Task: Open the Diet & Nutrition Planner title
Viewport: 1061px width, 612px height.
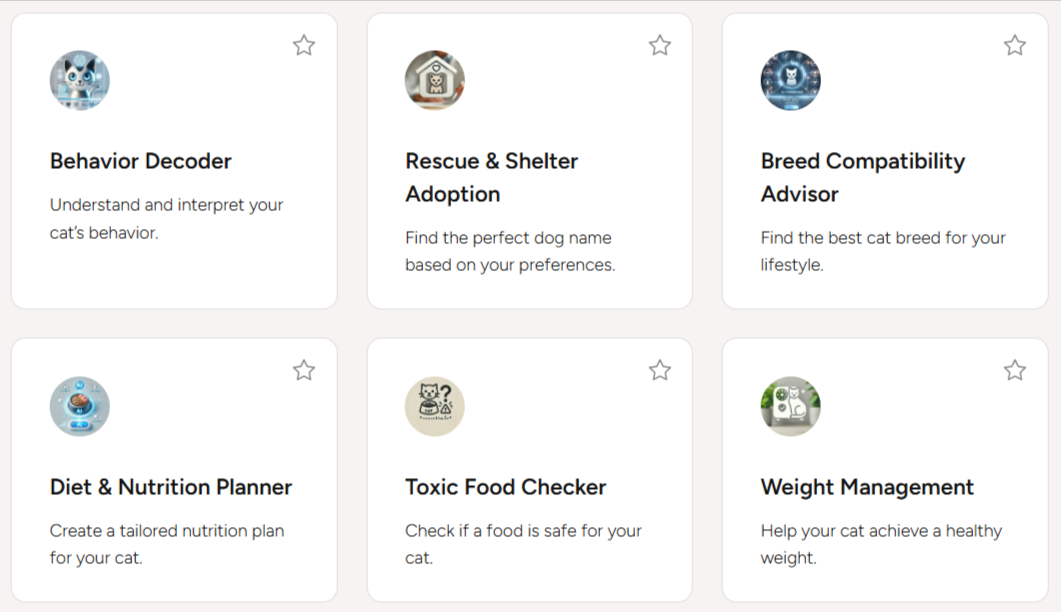Action: pyautogui.click(x=171, y=487)
